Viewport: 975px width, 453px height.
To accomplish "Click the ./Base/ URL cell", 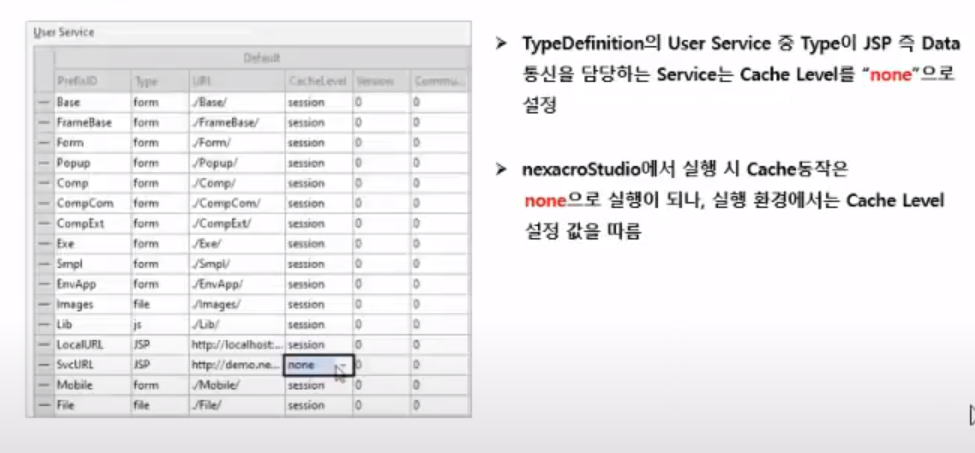I will 237,103.
